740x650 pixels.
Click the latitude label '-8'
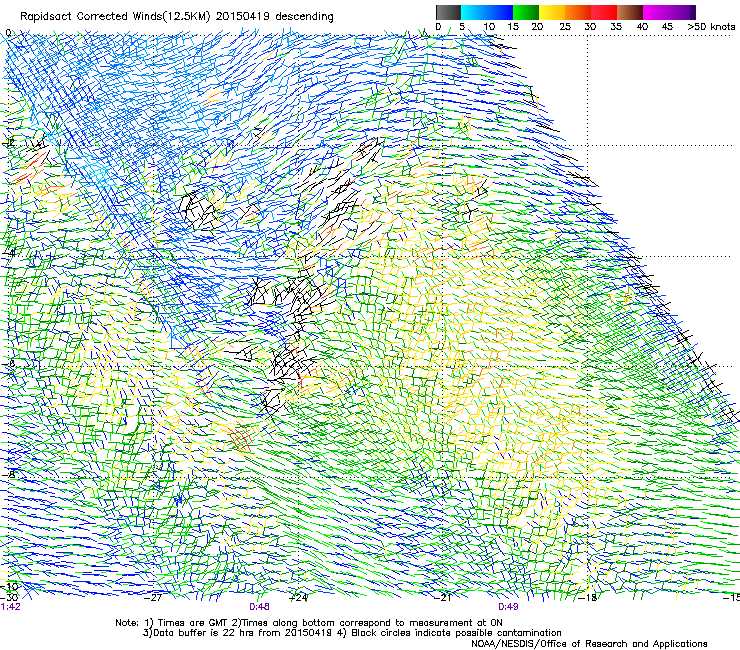click(x=8, y=474)
